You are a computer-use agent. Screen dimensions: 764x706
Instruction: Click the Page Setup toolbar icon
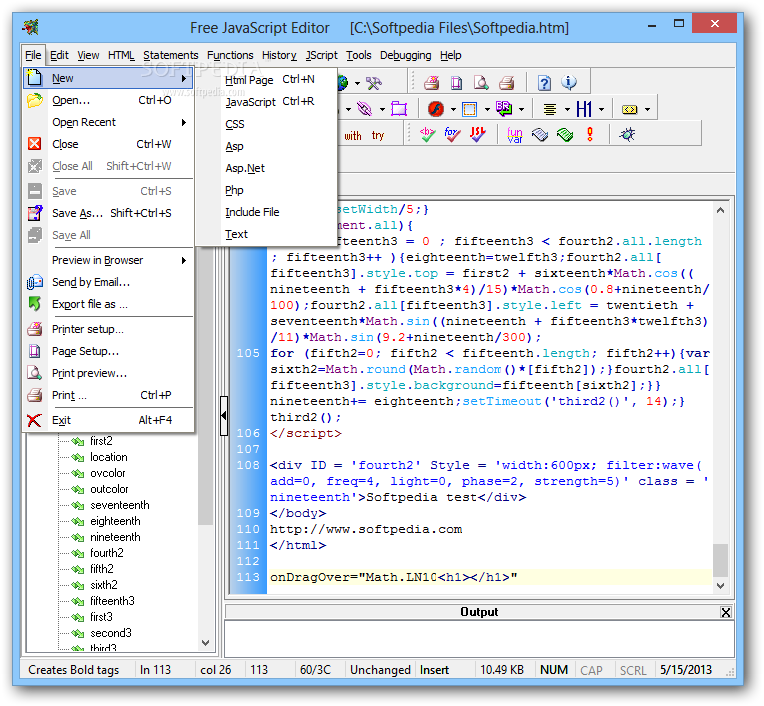pyautogui.click(x=457, y=82)
